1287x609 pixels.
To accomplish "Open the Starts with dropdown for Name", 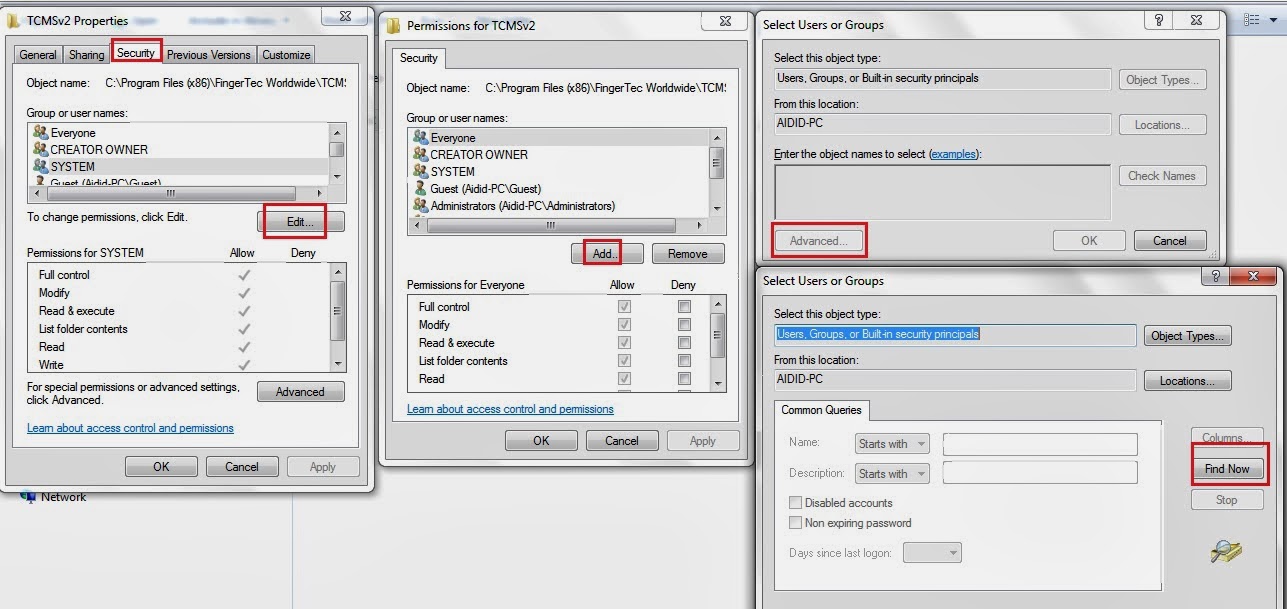I will [891, 443].
